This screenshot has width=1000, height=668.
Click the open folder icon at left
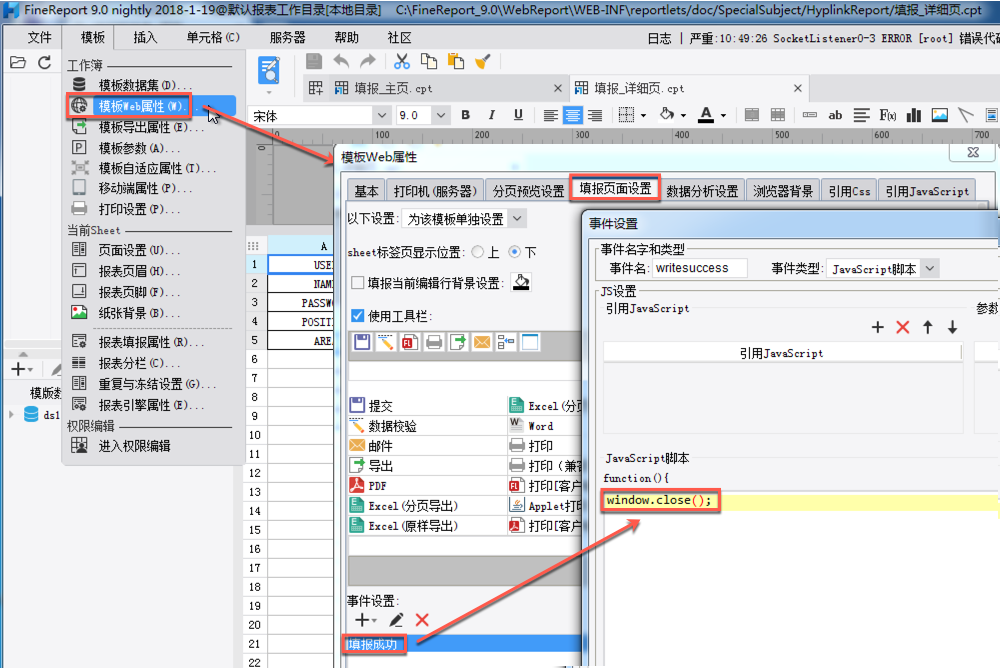tap(18, 63)
